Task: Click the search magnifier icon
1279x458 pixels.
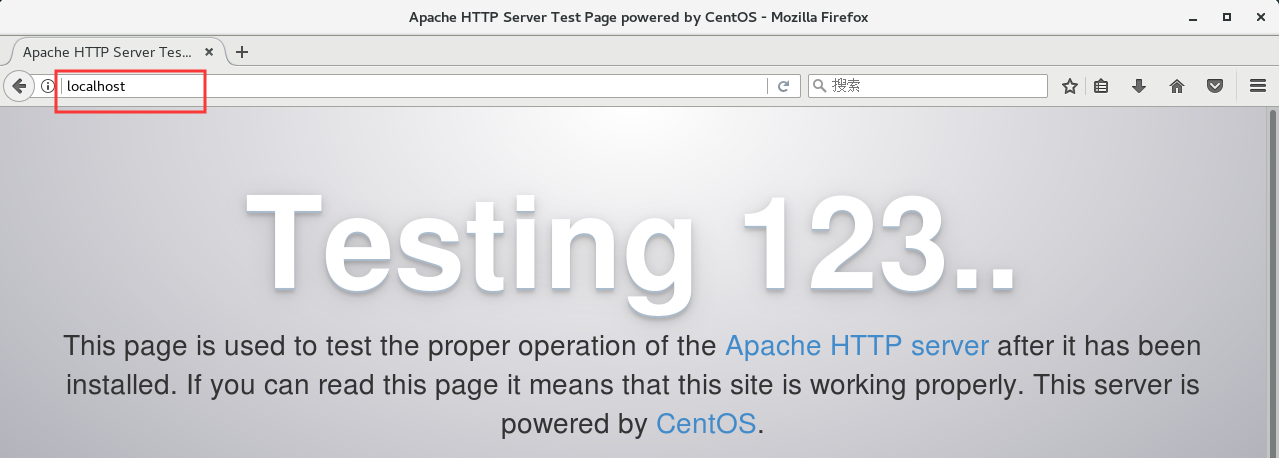Action: click(x=819, y=86)
